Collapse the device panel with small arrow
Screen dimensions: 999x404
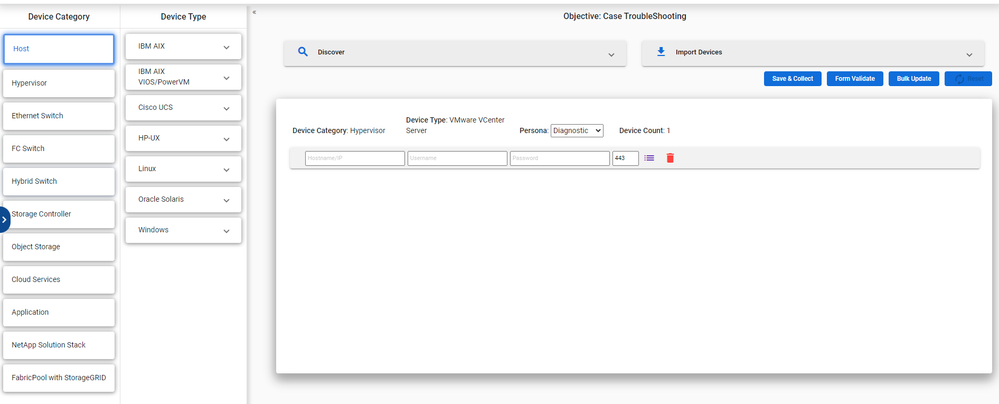point(254,12)
